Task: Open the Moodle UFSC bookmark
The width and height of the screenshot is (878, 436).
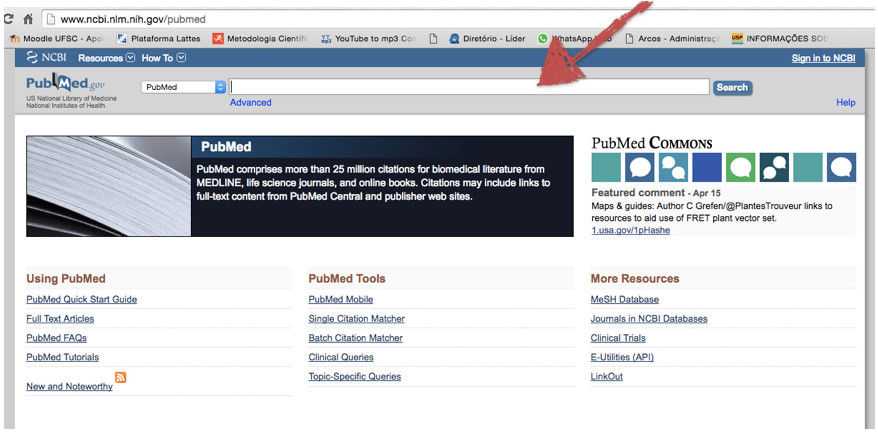Action: (x=57, y=39)
